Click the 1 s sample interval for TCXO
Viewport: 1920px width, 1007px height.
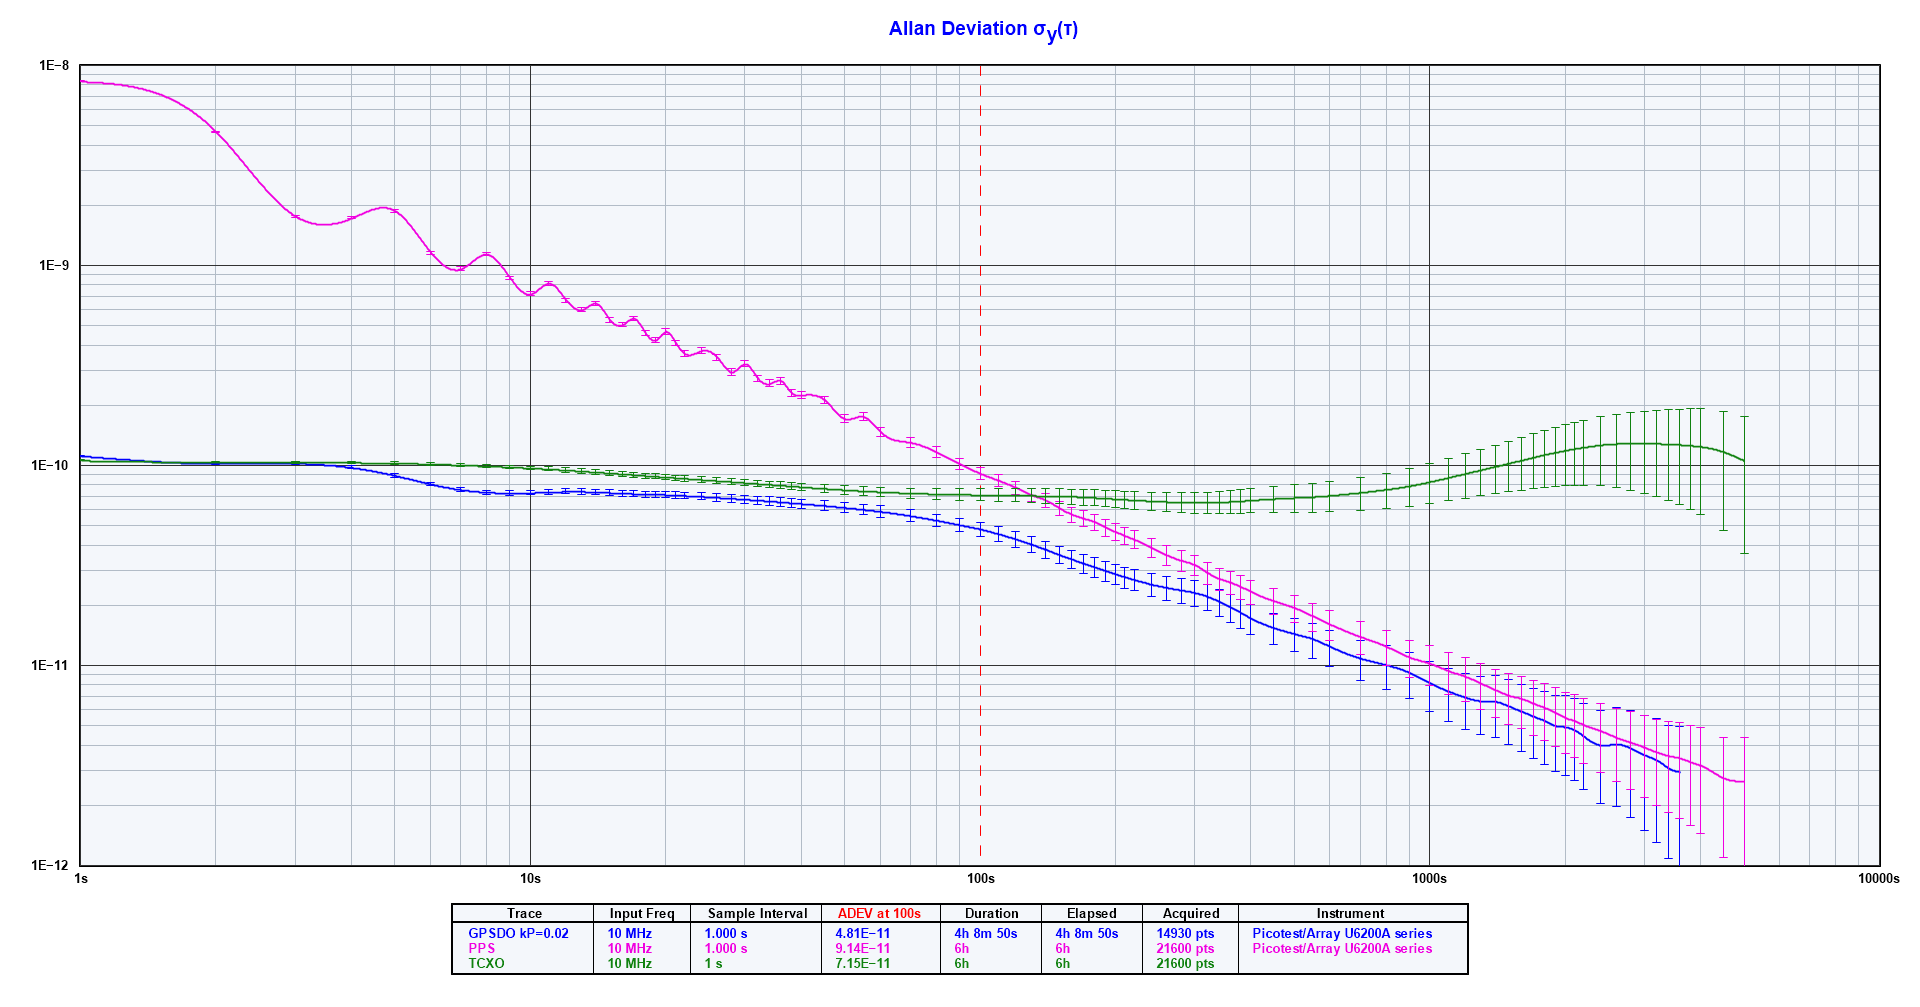click(713, 964)
